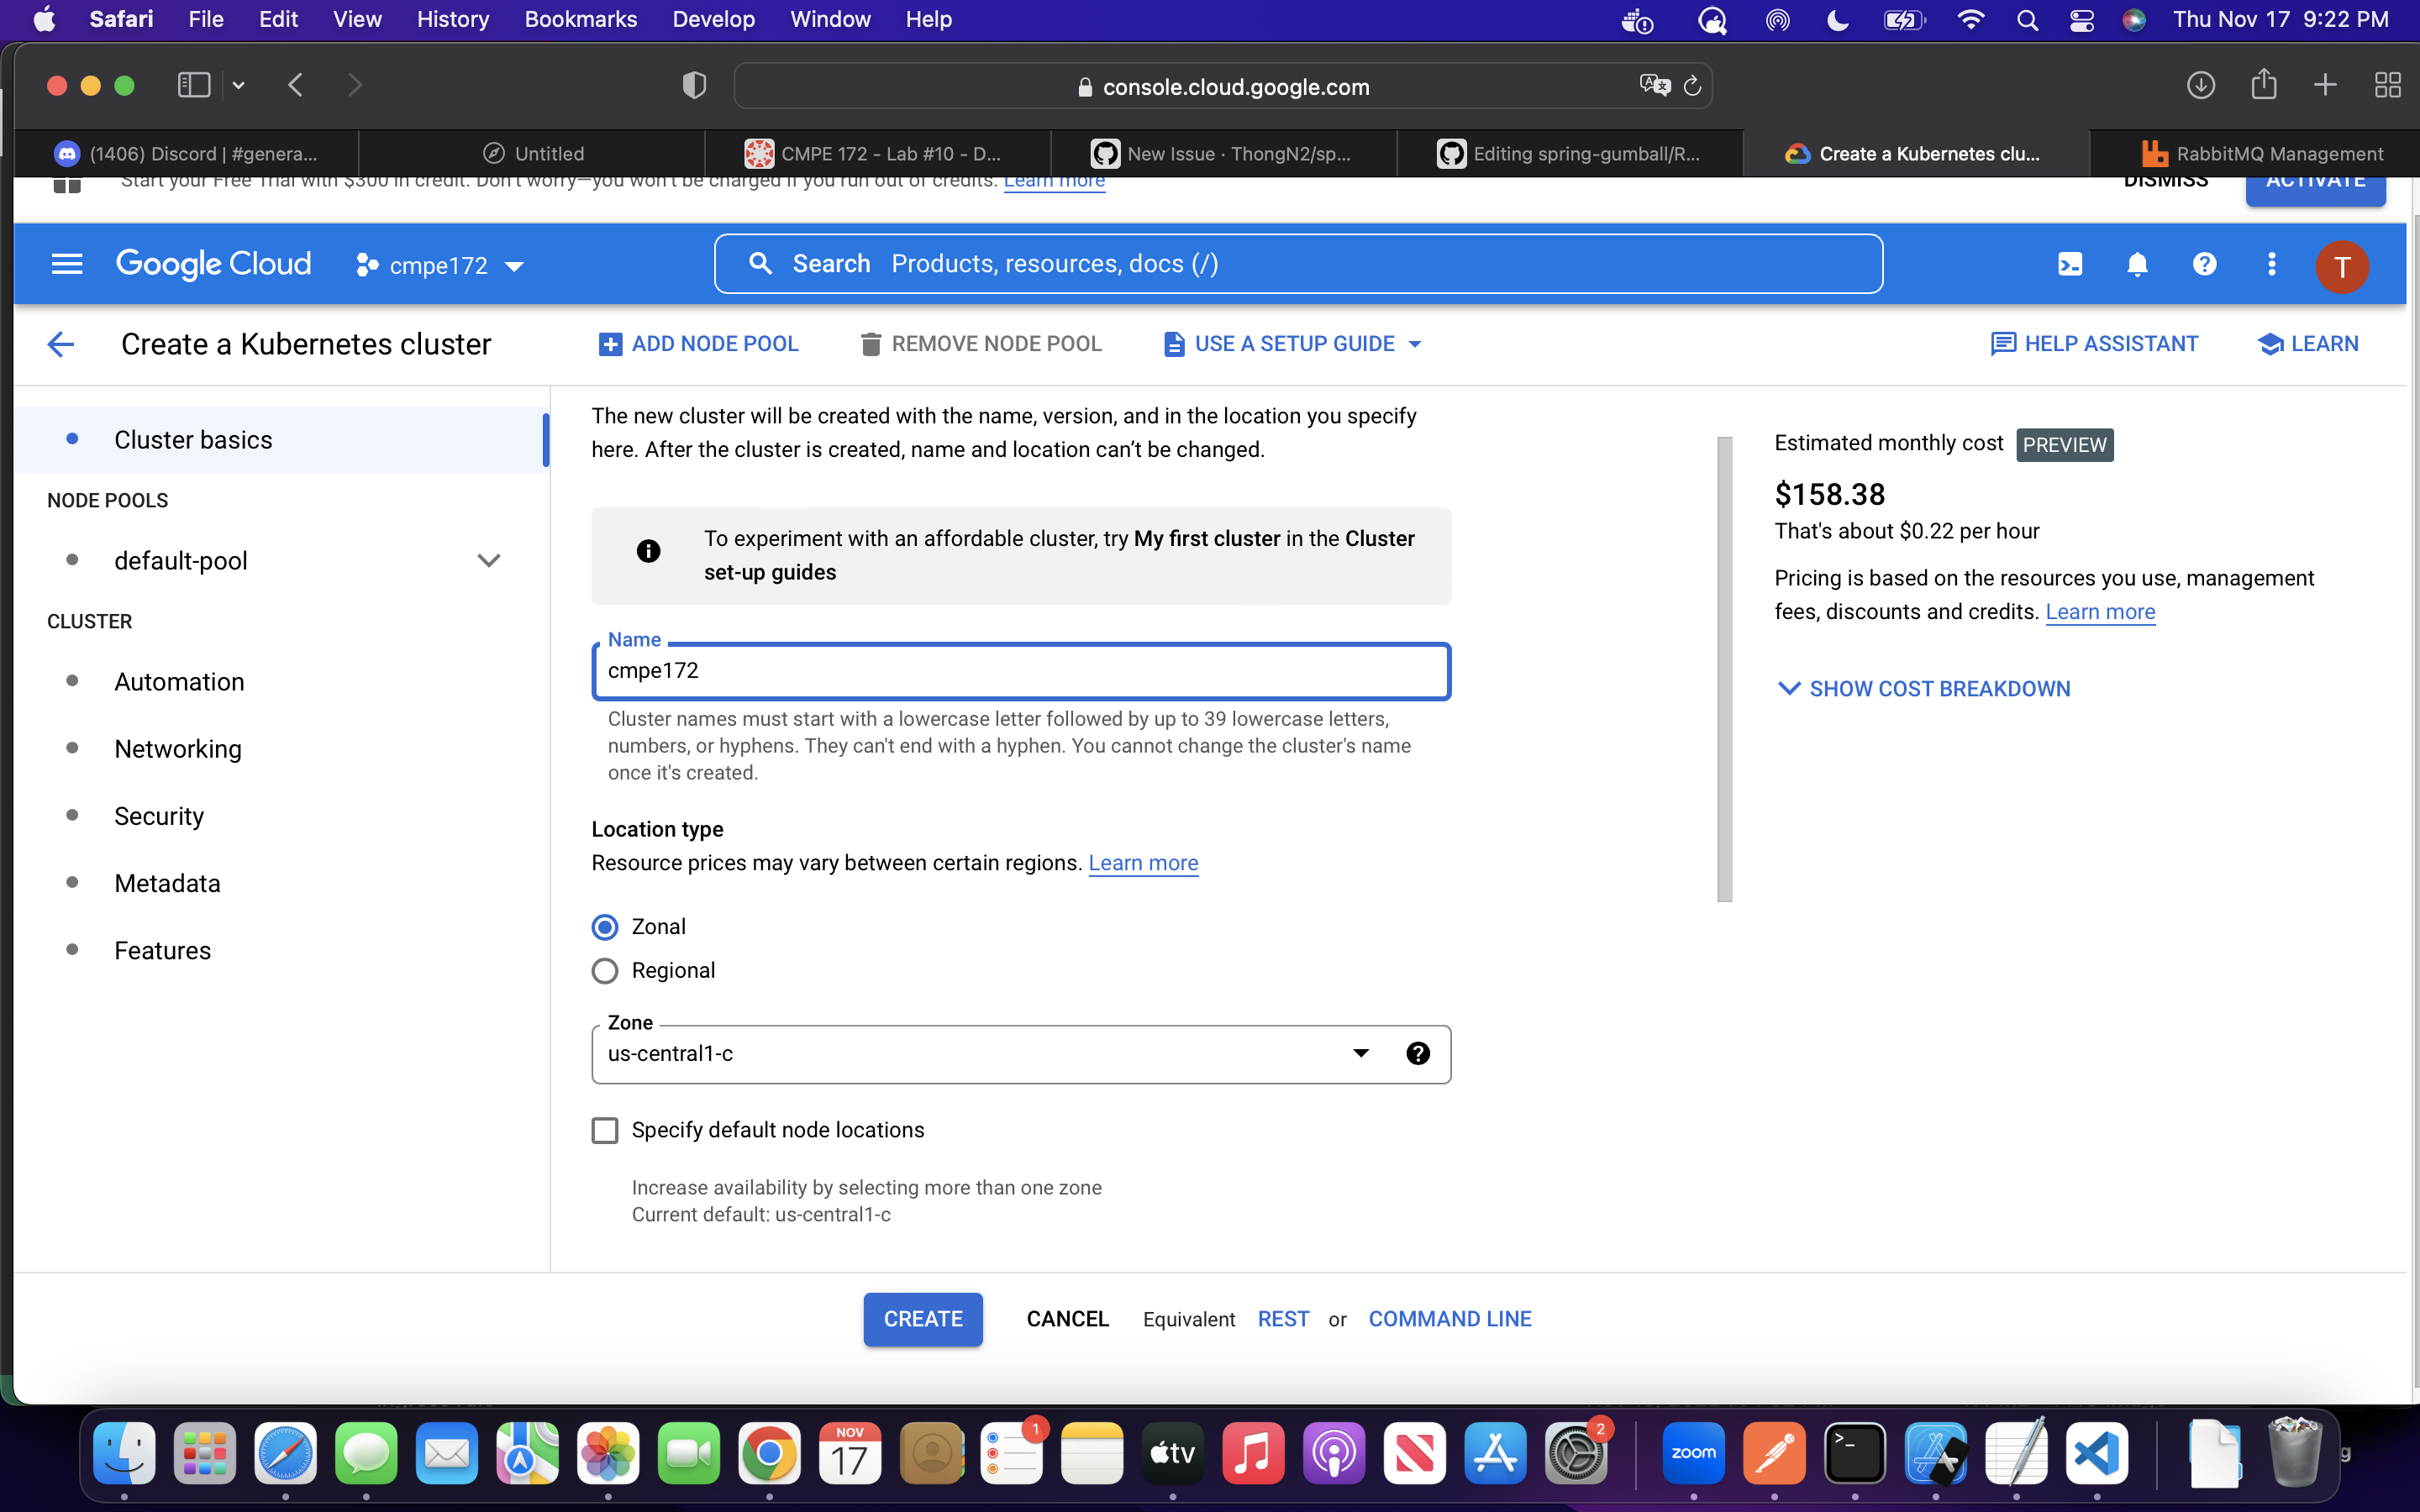Open the COMMAND LINE equivalent link
Image resolution: width=2420 pixels, height=1512 pixels.
click(1449, 1319)
